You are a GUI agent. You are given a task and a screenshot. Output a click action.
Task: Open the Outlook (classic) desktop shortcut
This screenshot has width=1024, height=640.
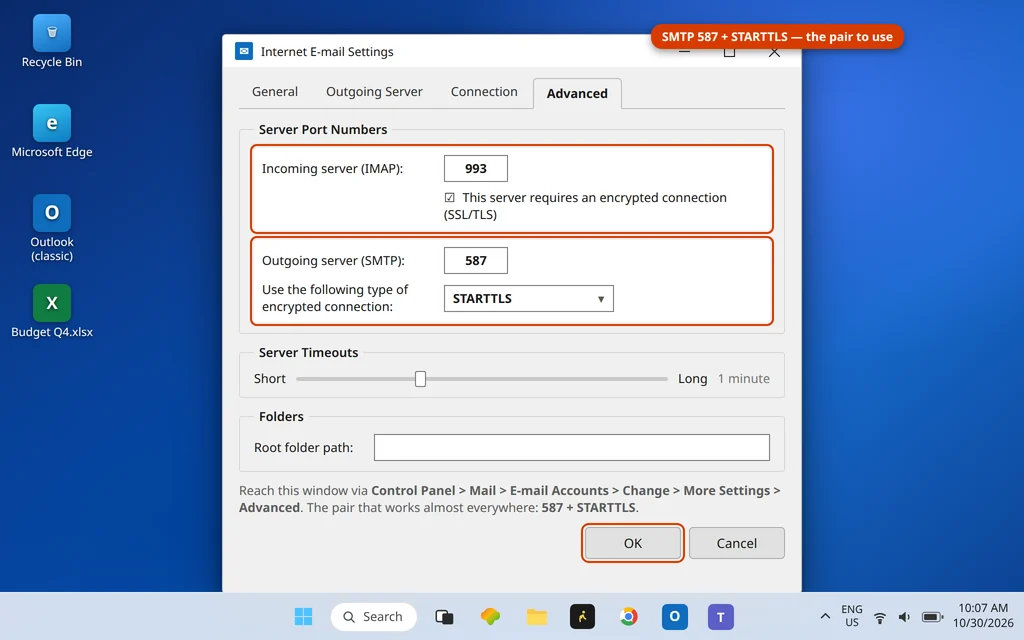tap(52, 228)
